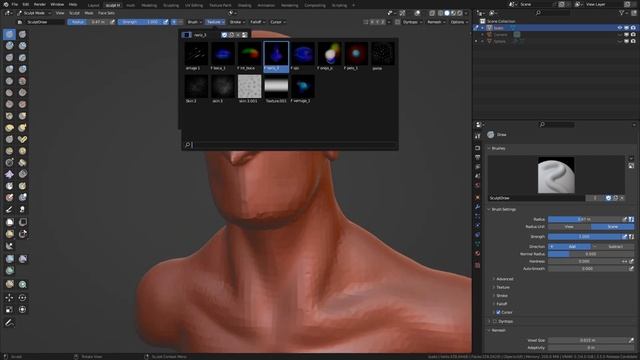Toggle Cursor checkbox in brush settings
This screenshot has width=640, height=360.
pyautogui.click(x=498, y=312)
